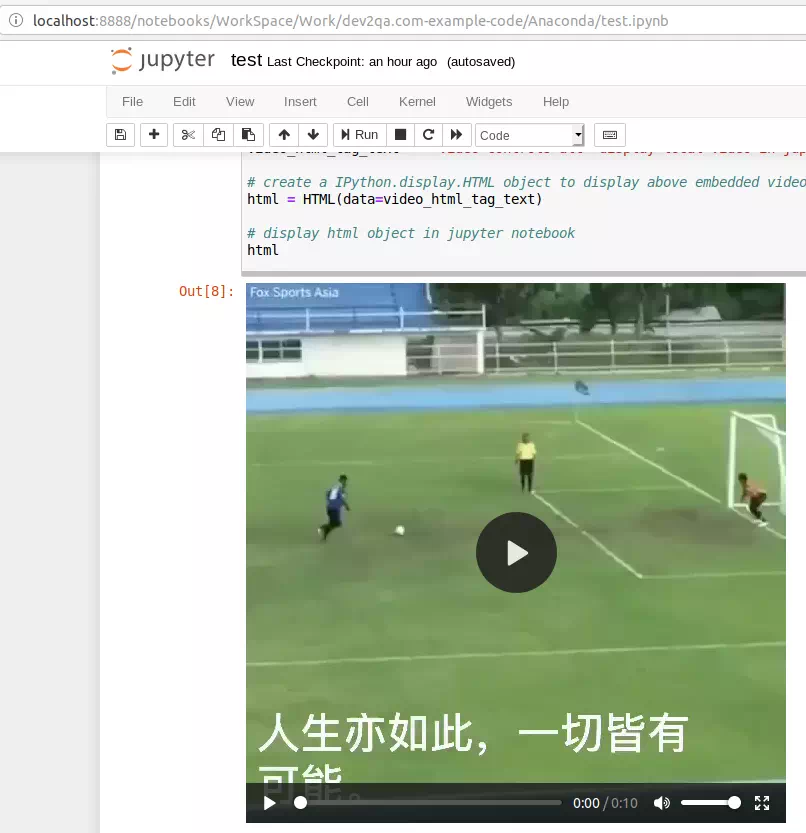
Task: Click the Last Checkpoint text
Action: click(x=352, y=62)
